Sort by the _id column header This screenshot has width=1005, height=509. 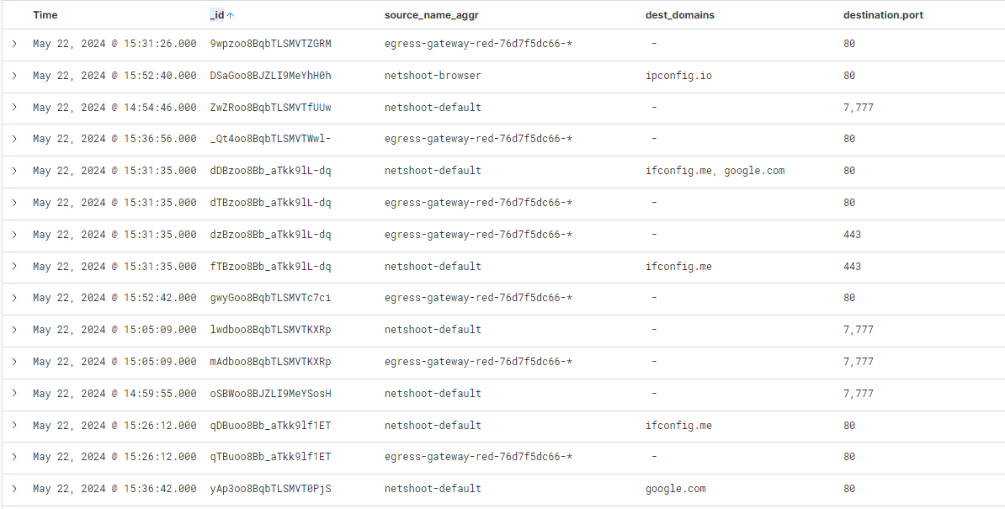(x=216, y=16)
